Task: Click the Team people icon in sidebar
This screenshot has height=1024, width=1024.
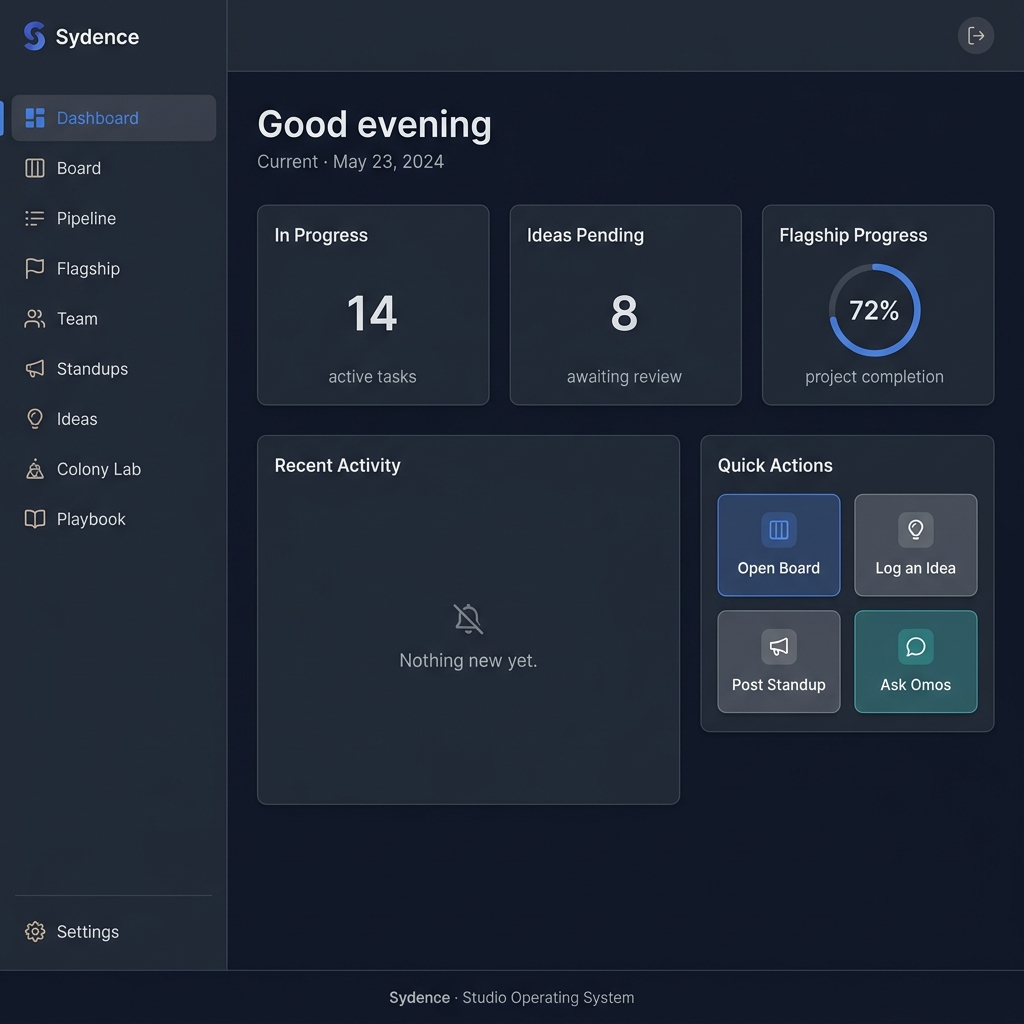Action: point(35,319)
